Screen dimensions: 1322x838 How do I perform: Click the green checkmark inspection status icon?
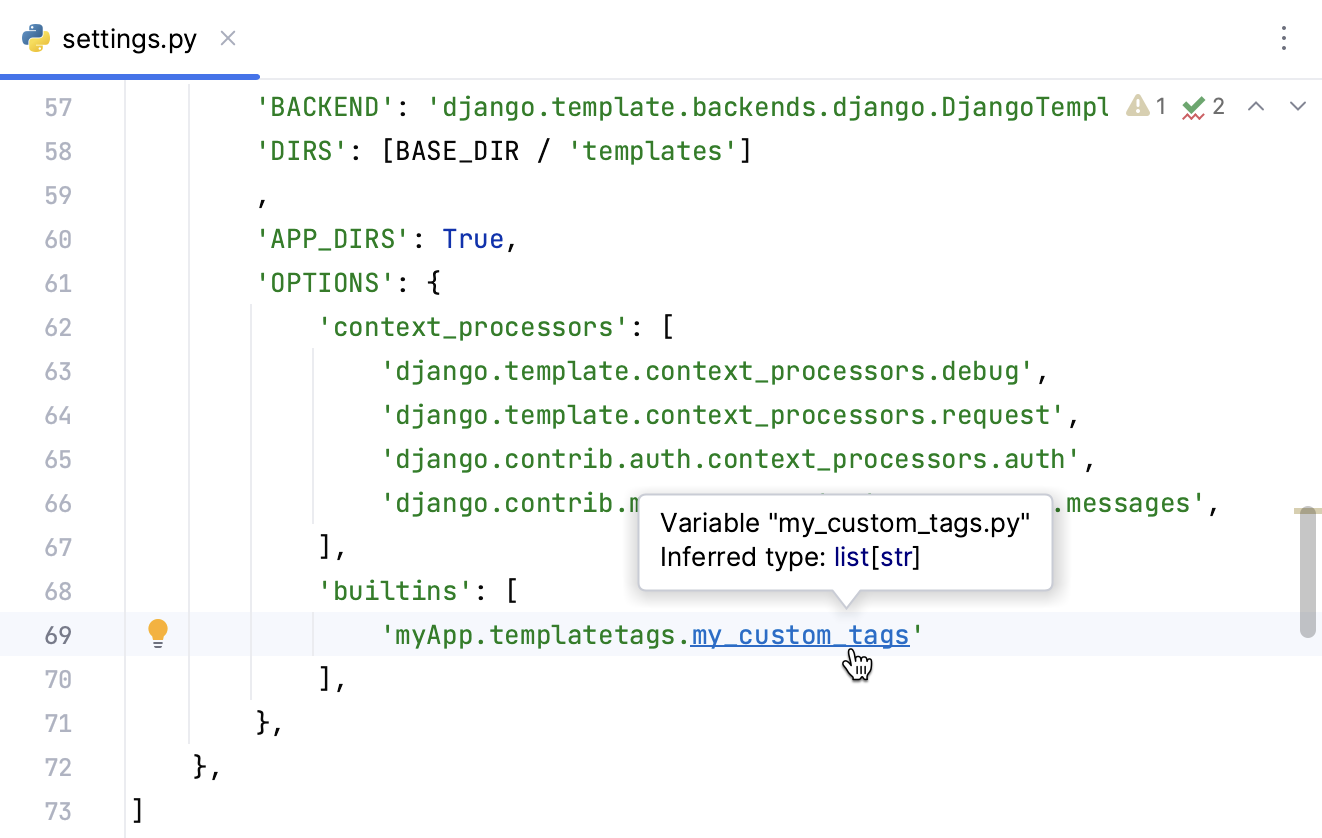point(1193,104)
